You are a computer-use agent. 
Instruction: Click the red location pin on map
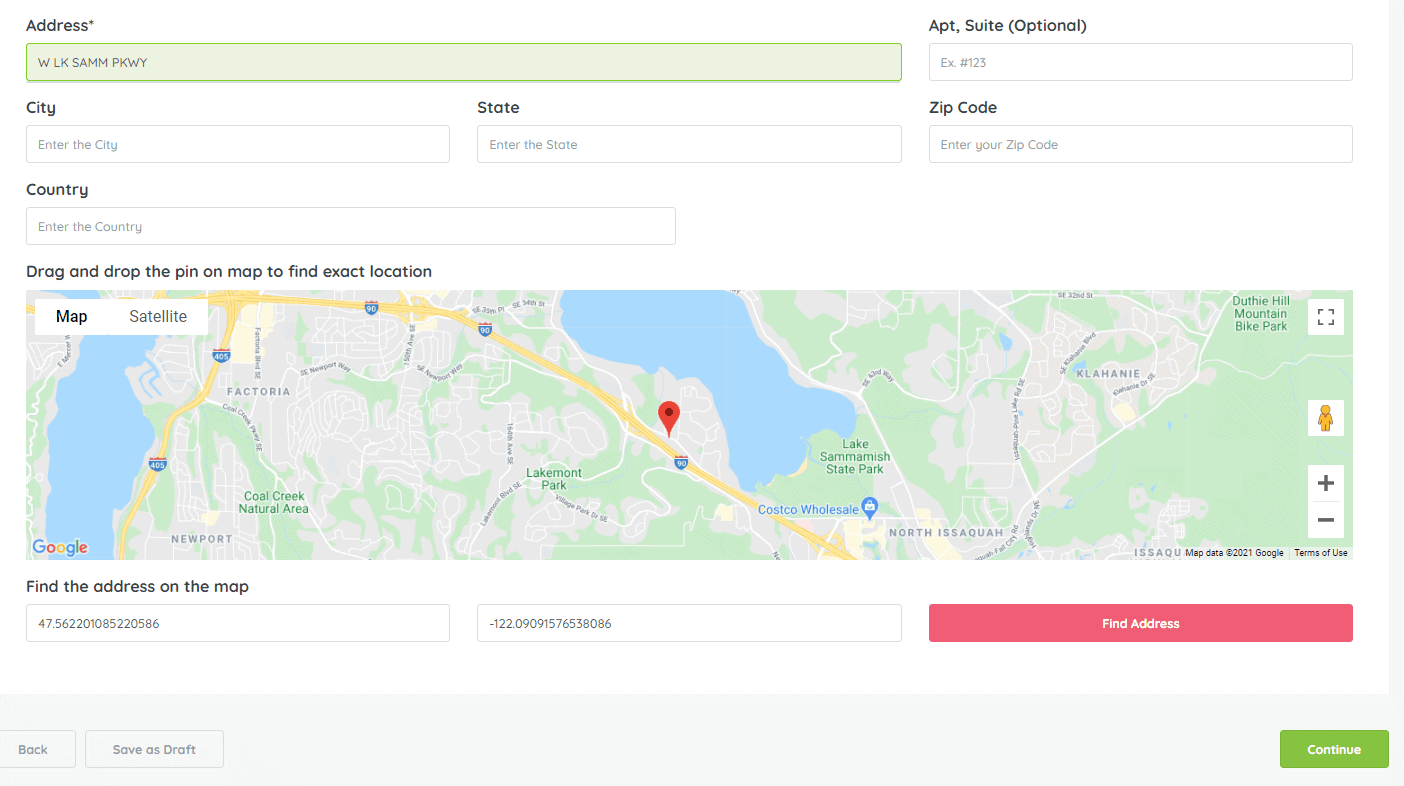click(x=669, y=416)
